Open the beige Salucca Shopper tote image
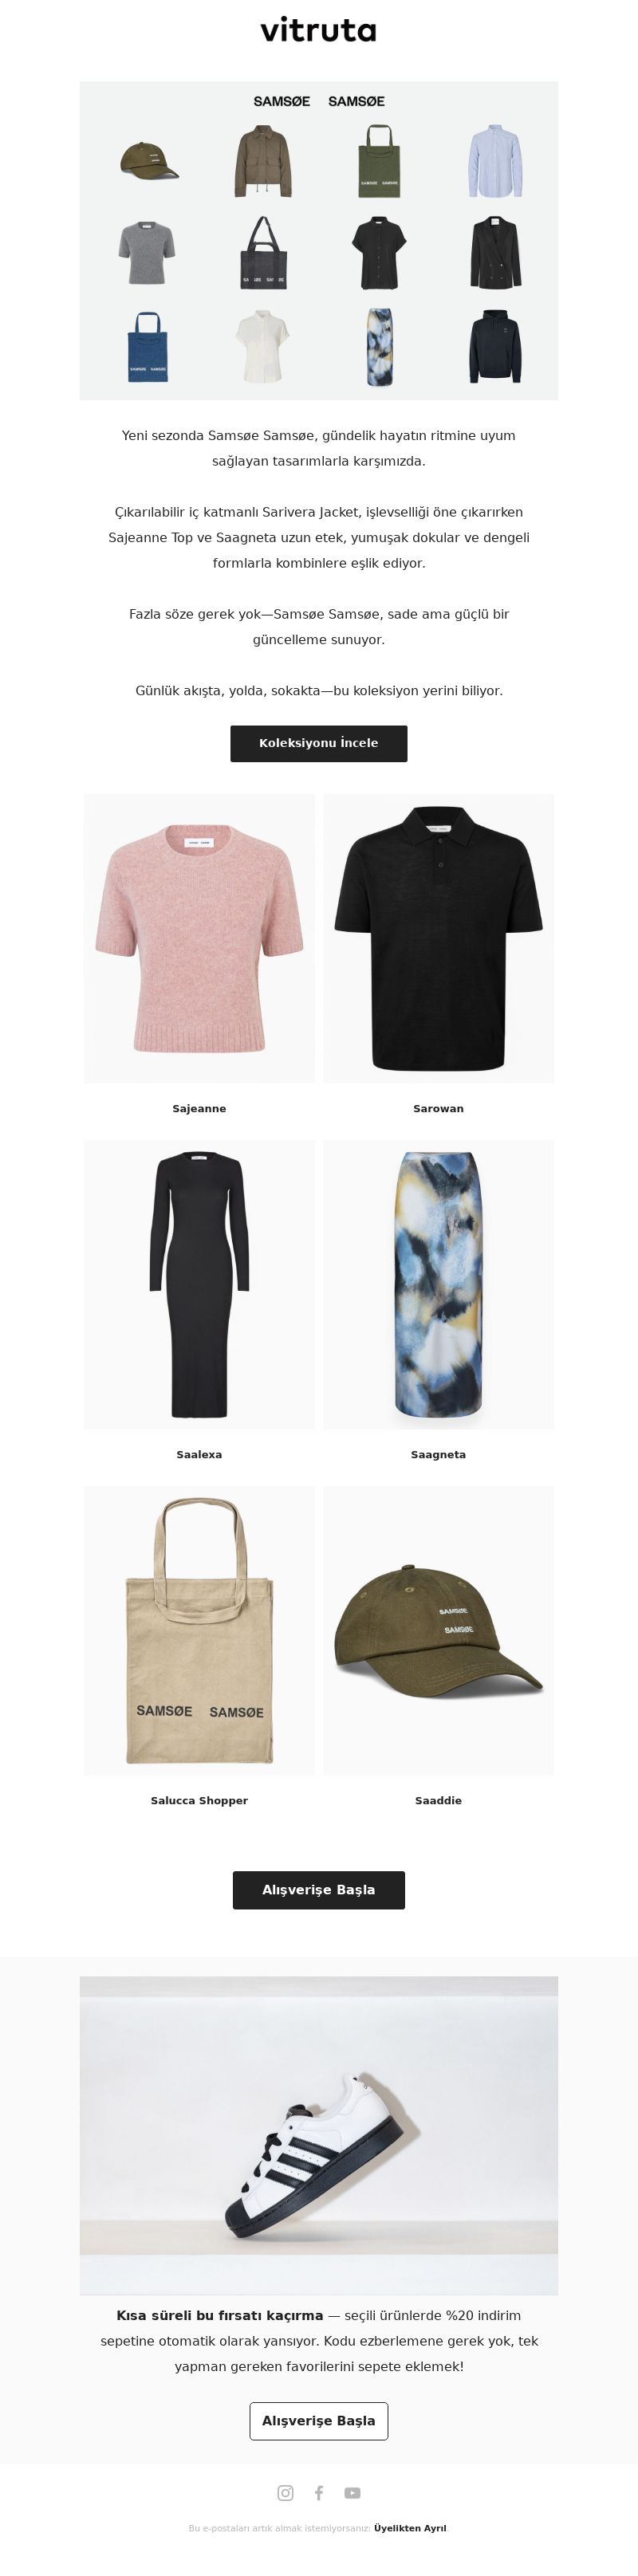The image size is (638, 2576). point(199,1630)
